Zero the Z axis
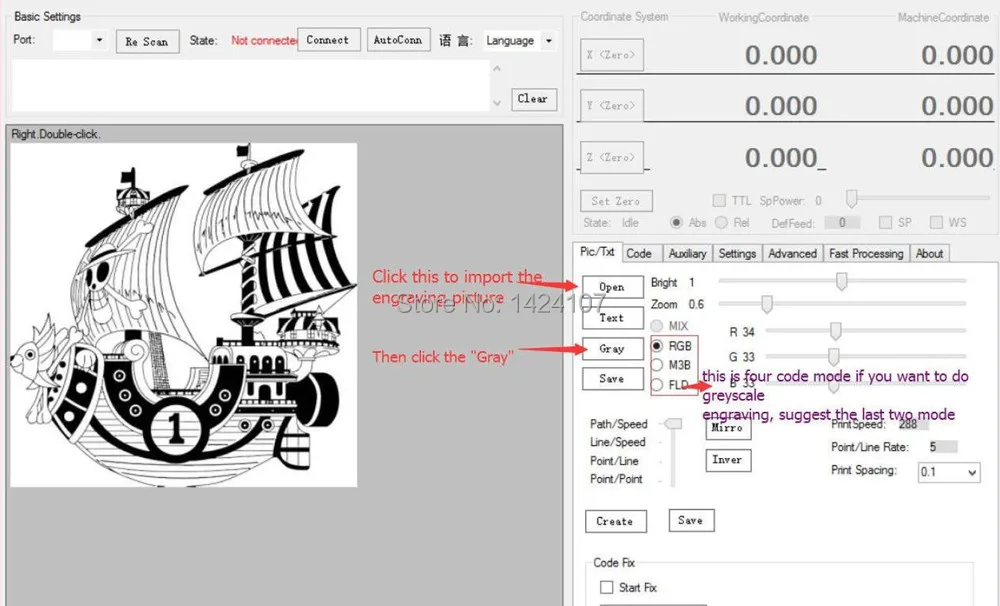This screenshot has height=606, width=1000. pyautogui.click(x=612, y=158)
